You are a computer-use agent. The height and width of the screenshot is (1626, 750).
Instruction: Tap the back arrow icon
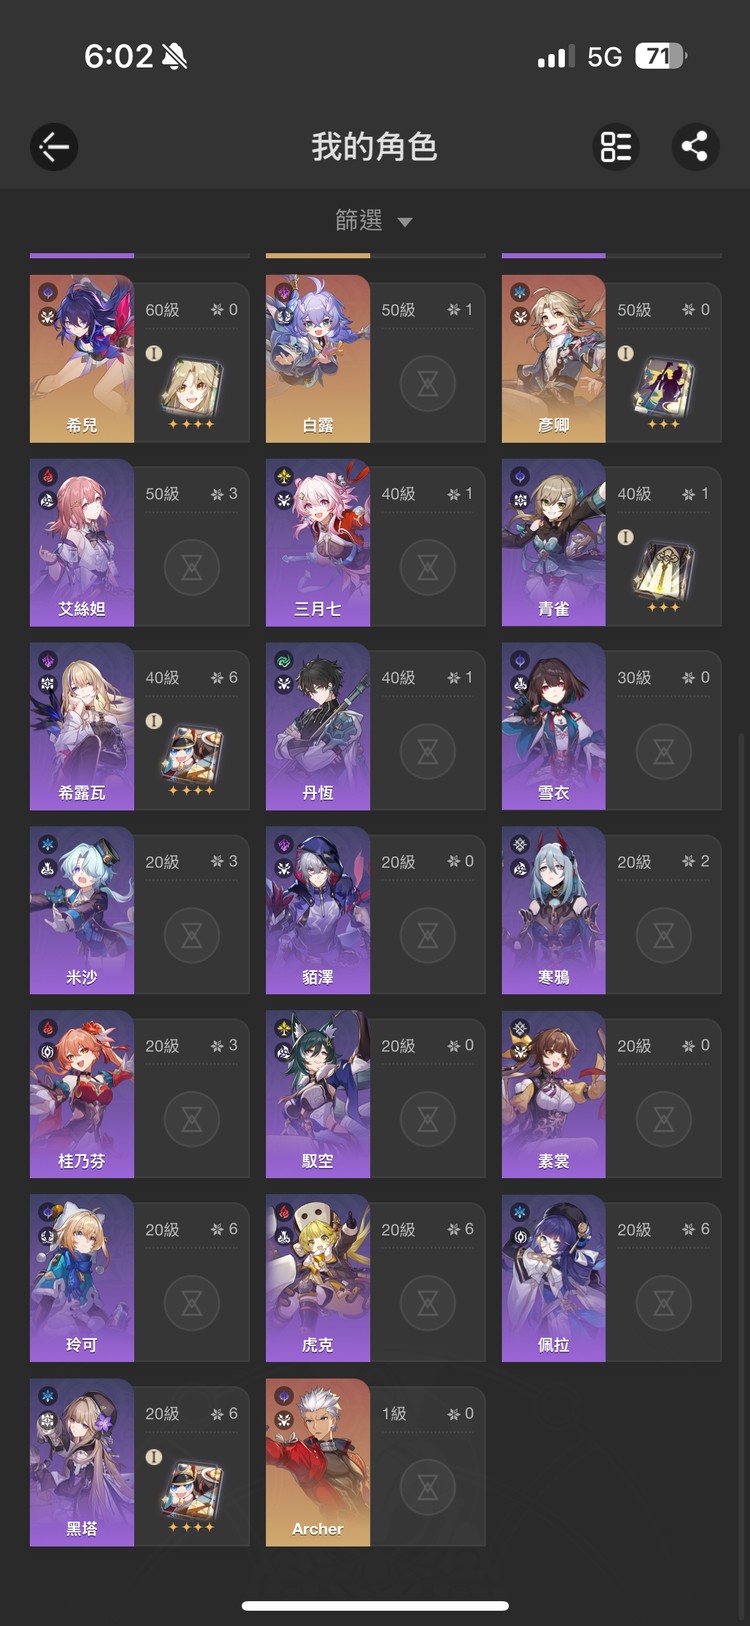(x=54, y=147)
